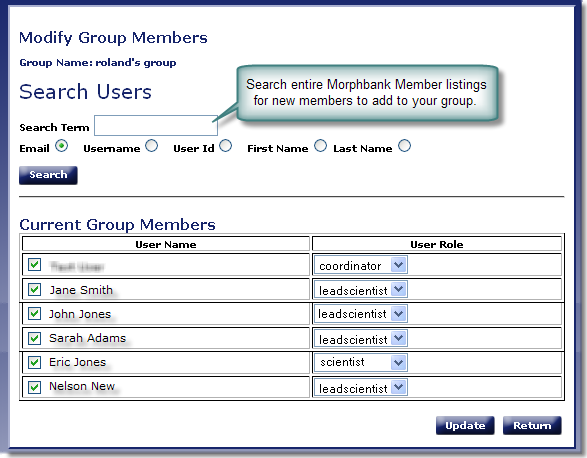Uncheck the Jane Smith checkbox
The image size is (587, 458).
[34, 289]
